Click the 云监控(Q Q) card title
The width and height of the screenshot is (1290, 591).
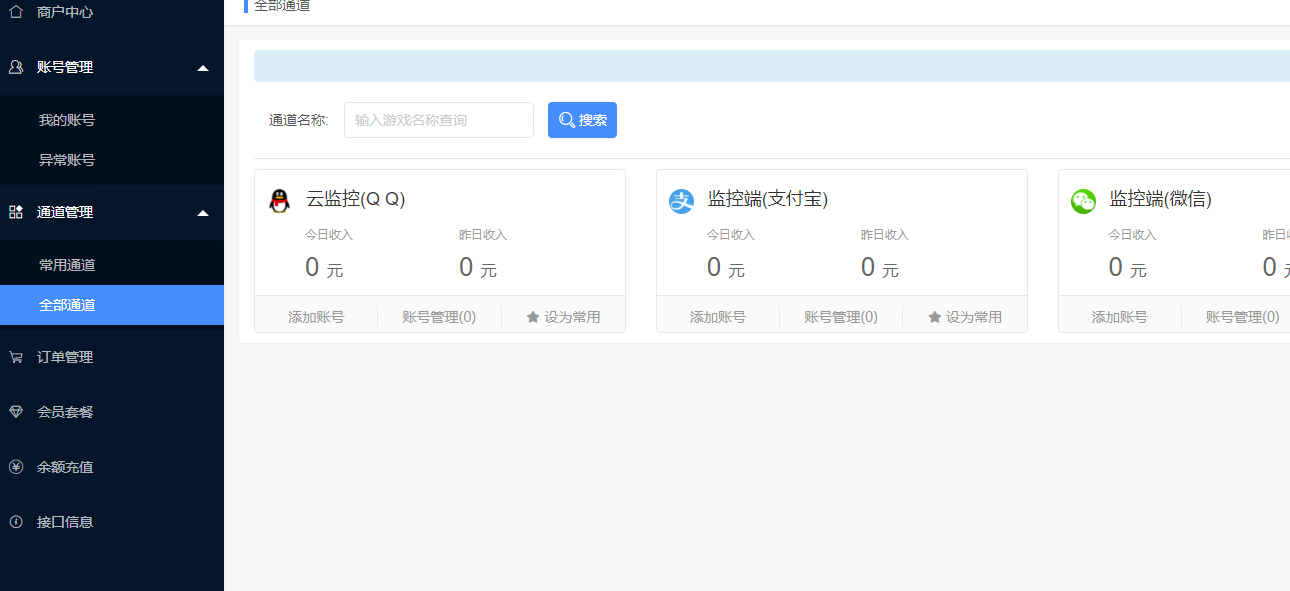point(356,199)
